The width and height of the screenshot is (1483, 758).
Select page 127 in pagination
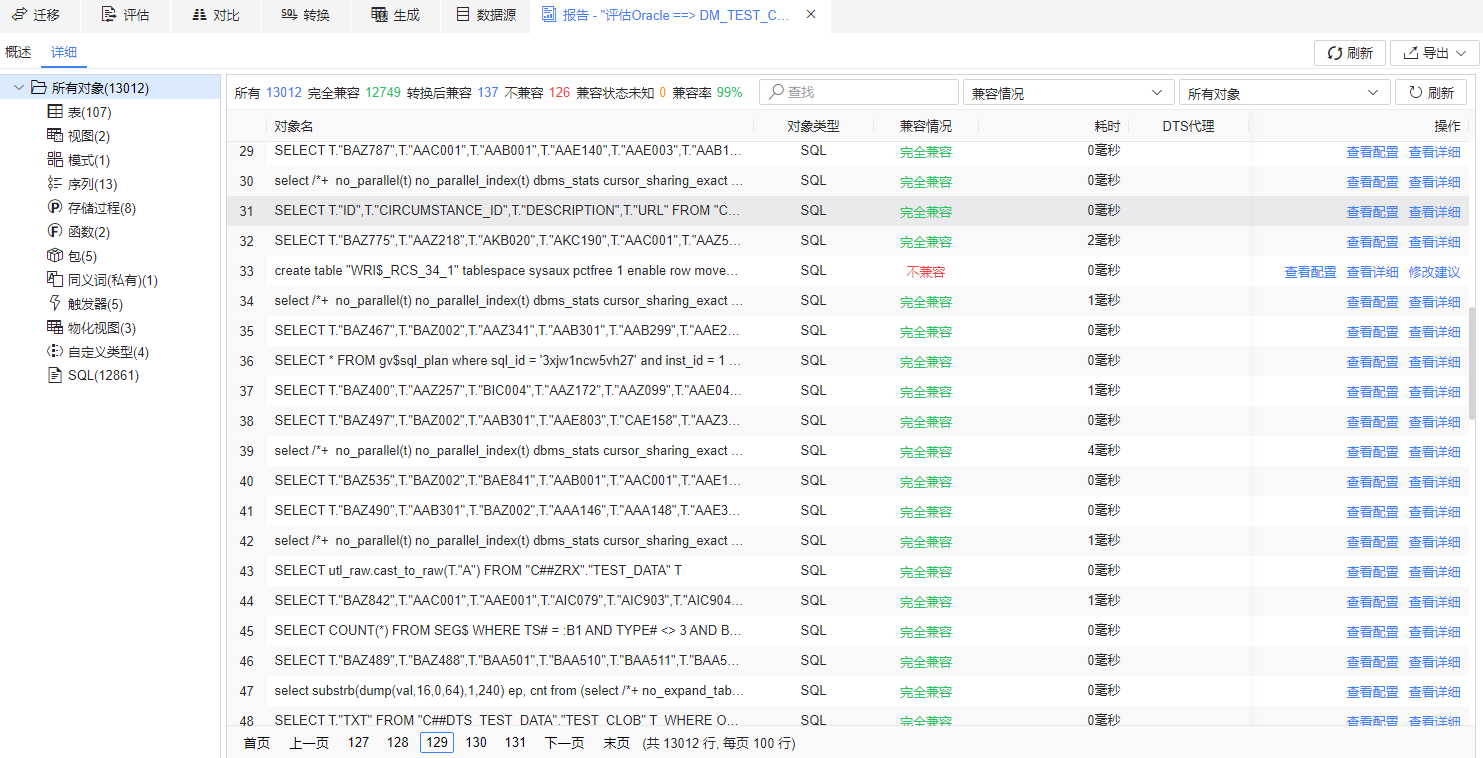point(358,743)
